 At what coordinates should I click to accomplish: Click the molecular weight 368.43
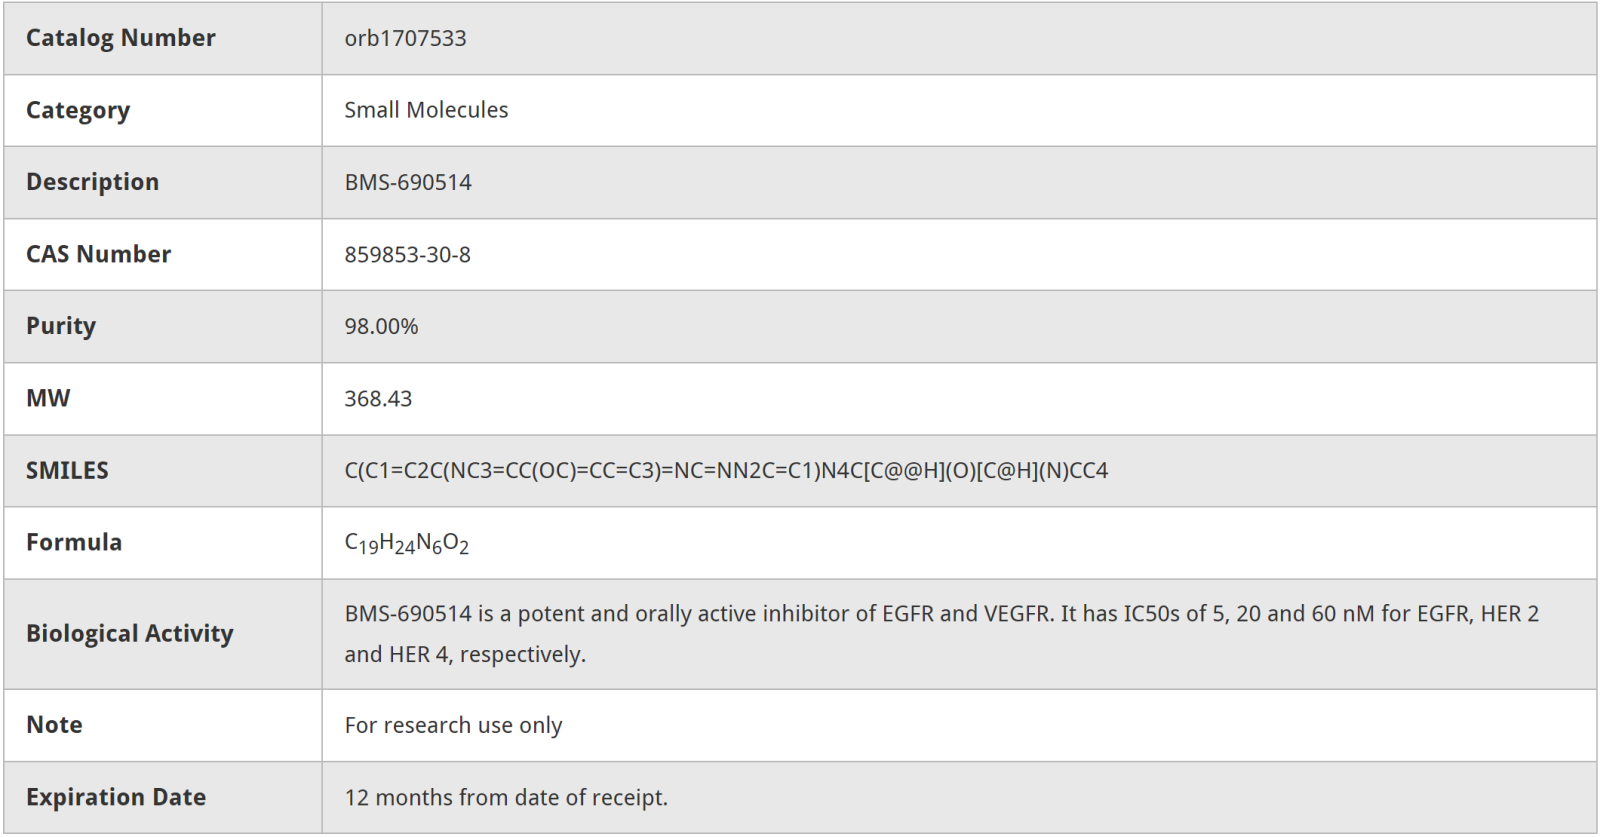378,398
